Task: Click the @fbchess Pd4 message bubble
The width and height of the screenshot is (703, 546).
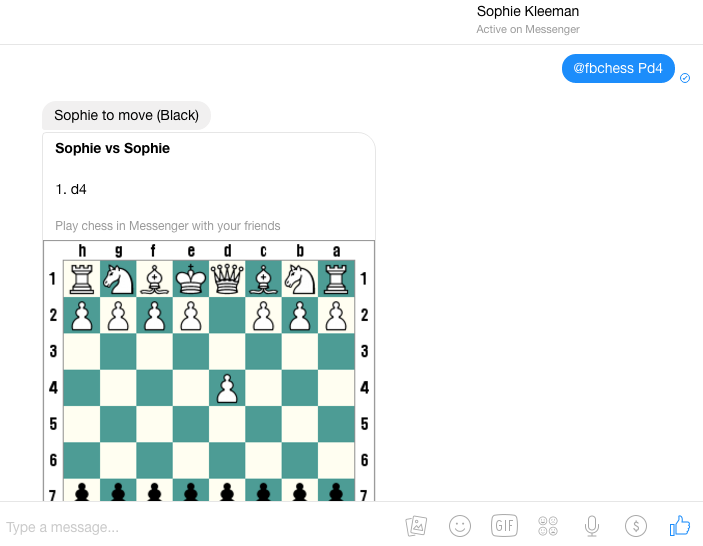Action: tap(618, 69)
